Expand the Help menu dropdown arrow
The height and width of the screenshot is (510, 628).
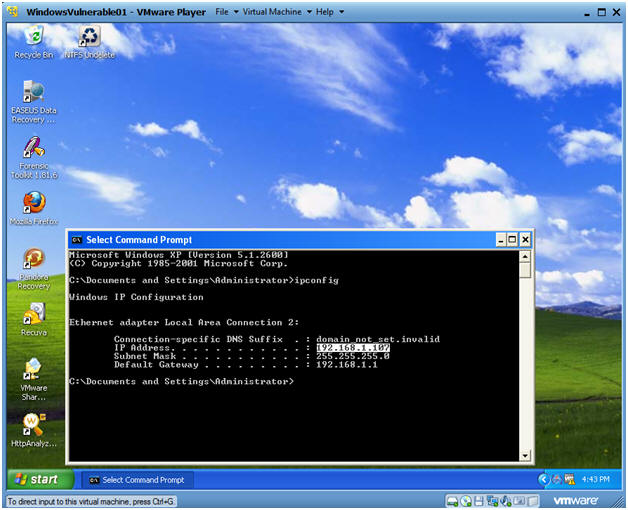(x=342, y=12)
